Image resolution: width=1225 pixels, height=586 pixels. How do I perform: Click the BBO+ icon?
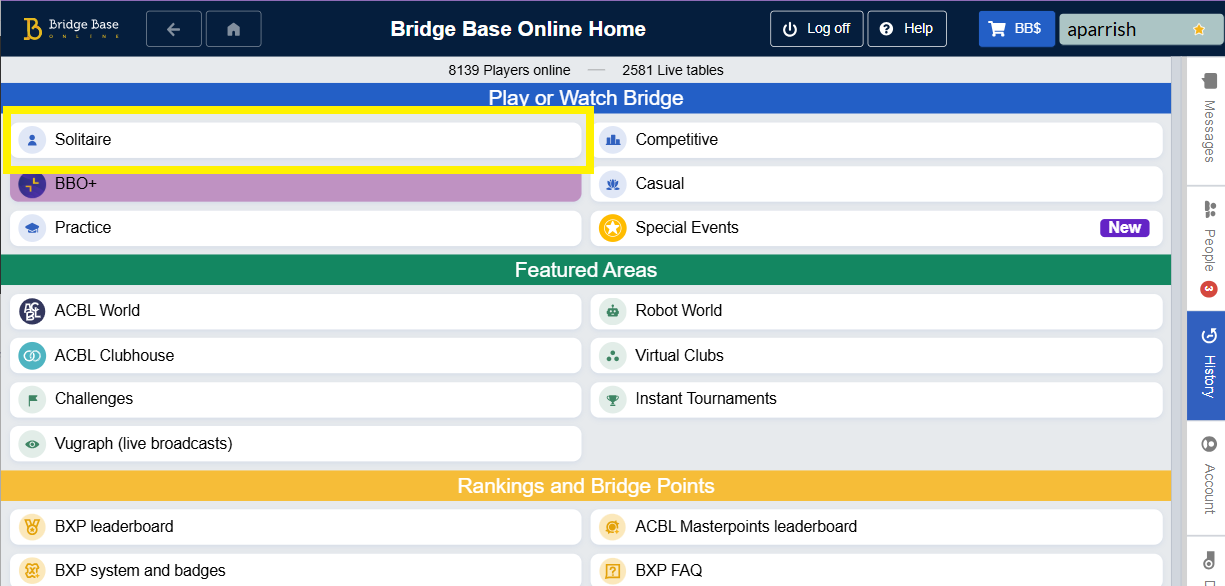pos(32,184)
